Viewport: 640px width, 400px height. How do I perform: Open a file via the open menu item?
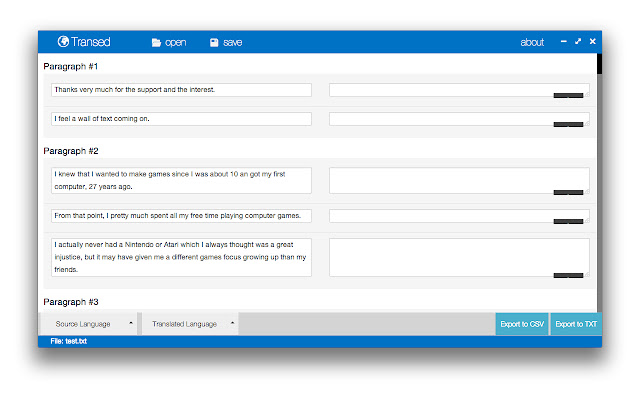tap(169, 42)
